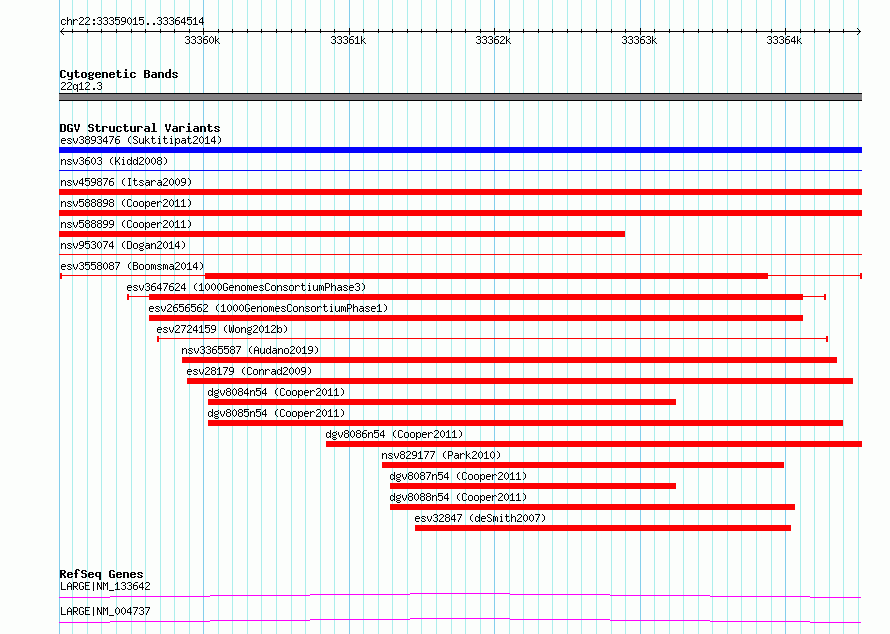Select the 33363k ruler tick label
The width and height of the screenshot is (890, 634).
point(639,40)
